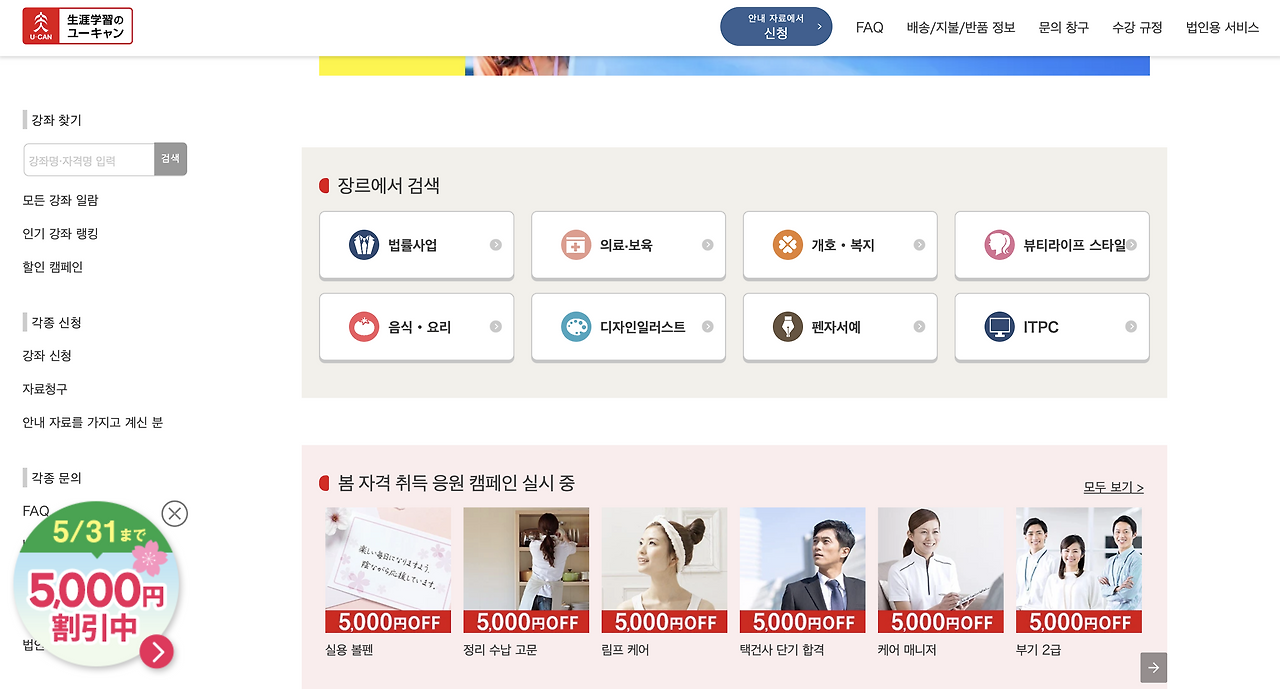Screen dimensions: 1280x689
Task: Select the 음식·요리 tomato icon
Action: click(364, 327)
